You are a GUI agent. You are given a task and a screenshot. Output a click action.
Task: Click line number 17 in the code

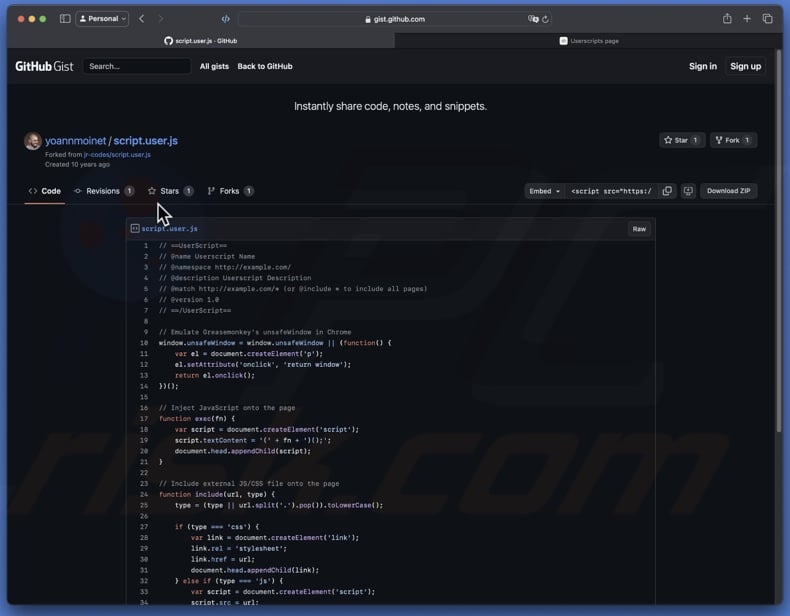(144, 419)
